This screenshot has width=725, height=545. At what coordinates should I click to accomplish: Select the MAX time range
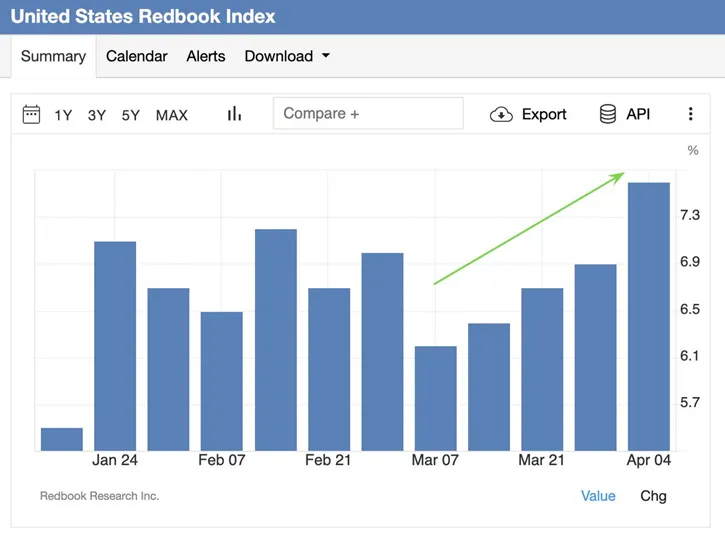(172, 115)
